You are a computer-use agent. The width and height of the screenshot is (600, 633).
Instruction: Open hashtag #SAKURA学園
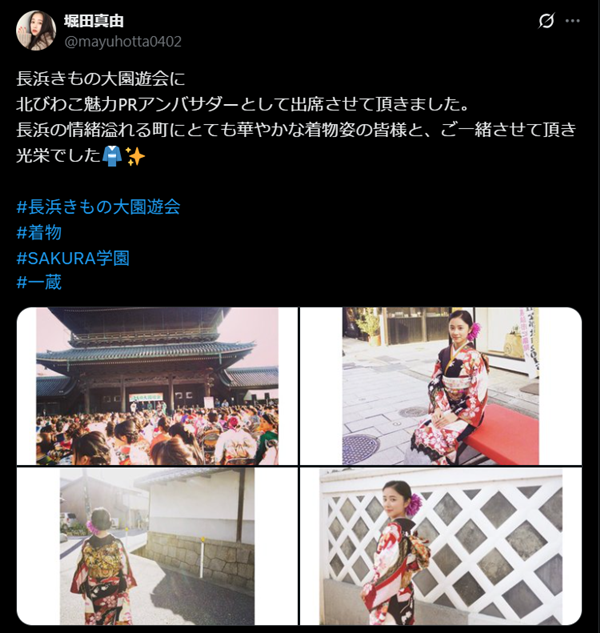point(73,258)
